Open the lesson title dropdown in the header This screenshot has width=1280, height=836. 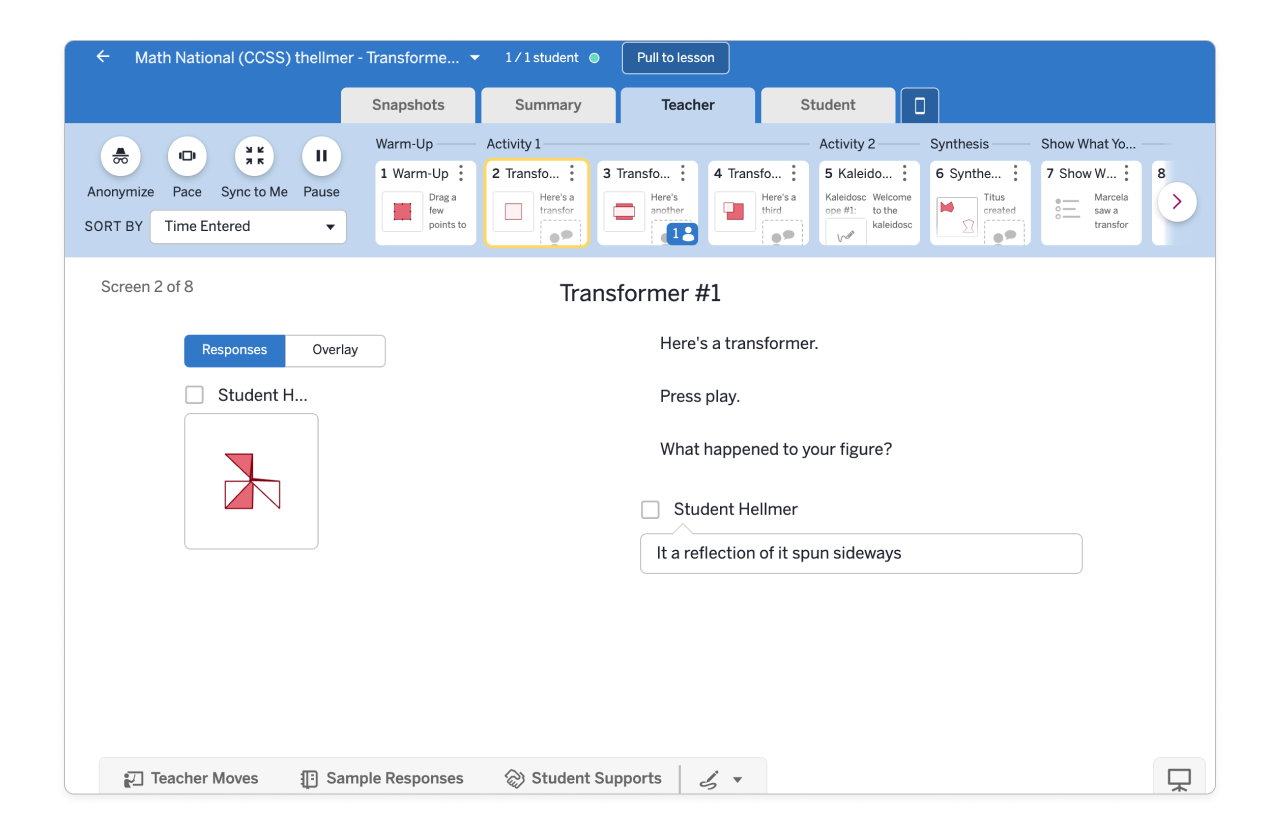[474, 57]
